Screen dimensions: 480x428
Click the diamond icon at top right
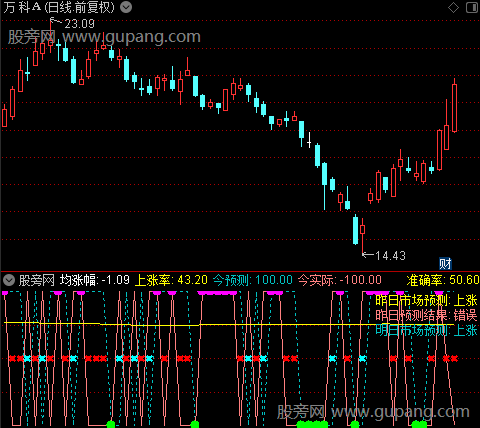(453, 7)
